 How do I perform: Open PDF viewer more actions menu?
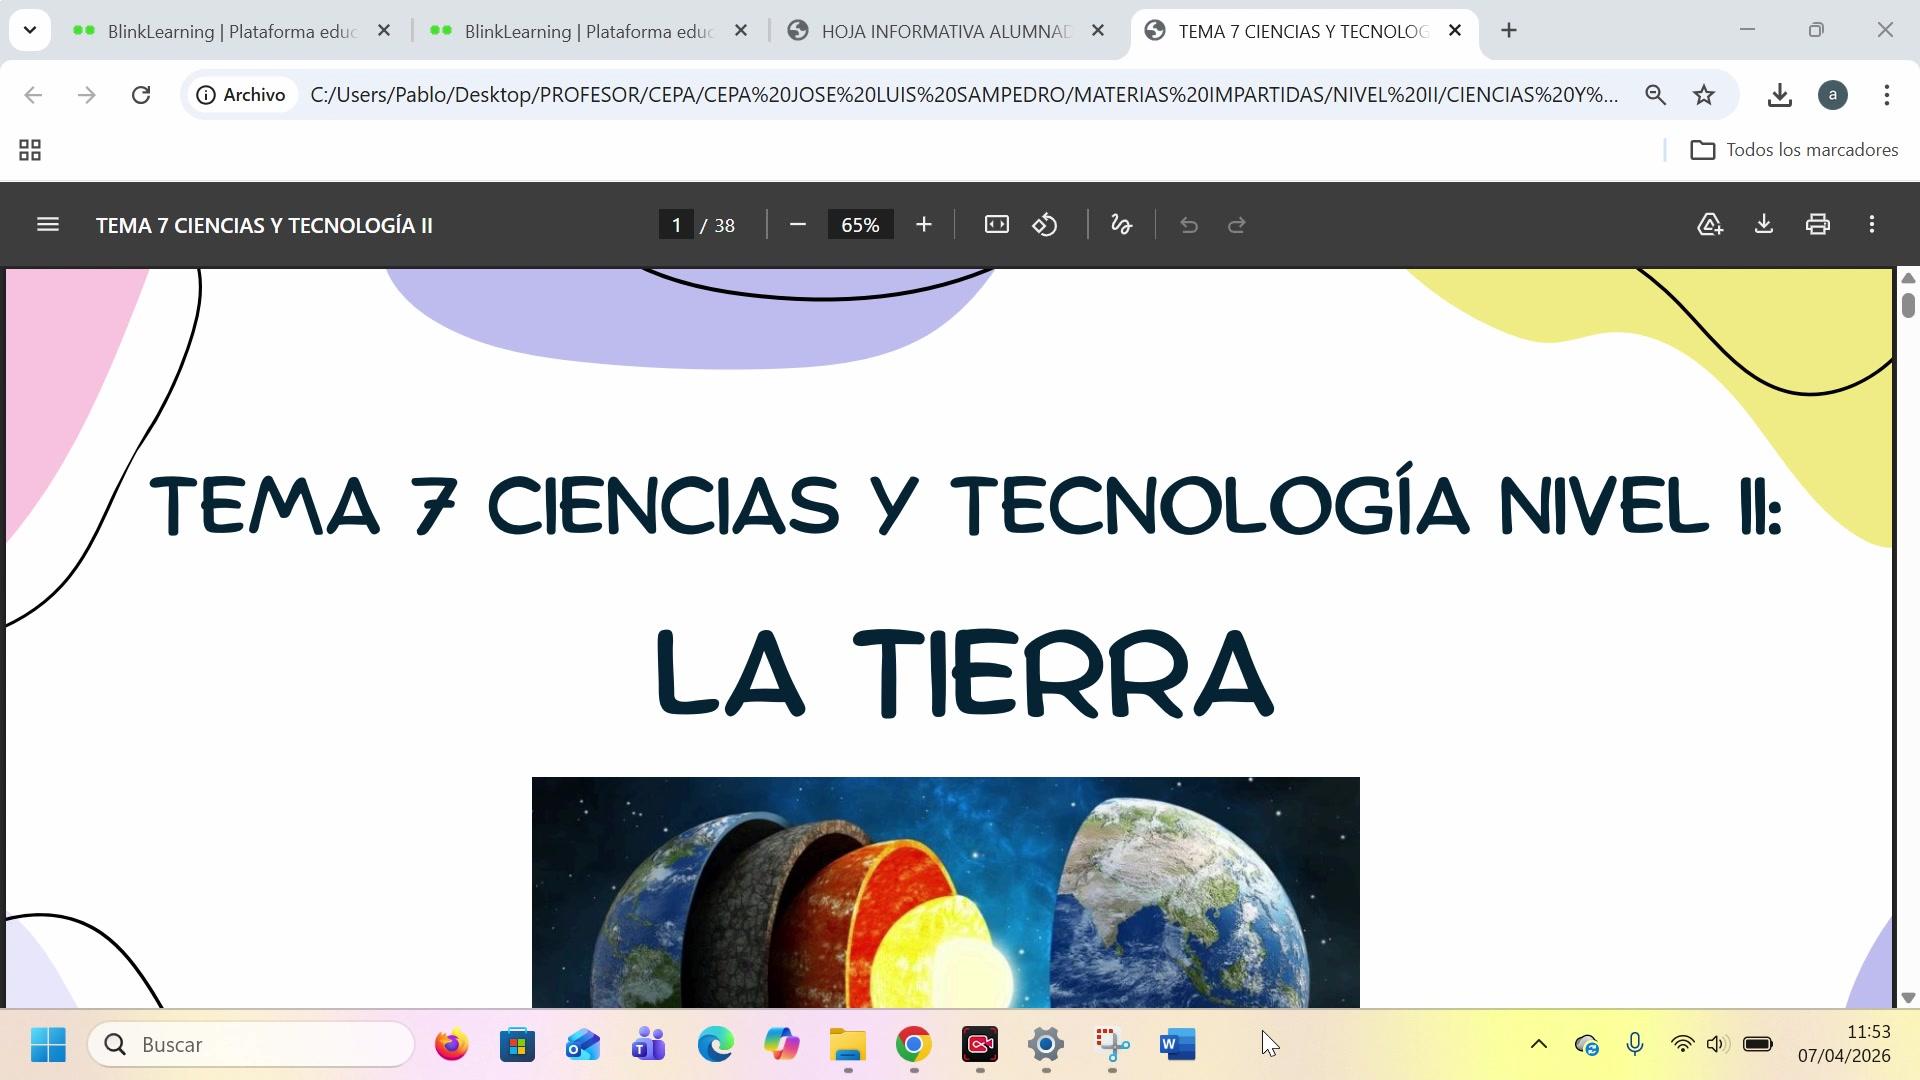tap(1871, 225)
